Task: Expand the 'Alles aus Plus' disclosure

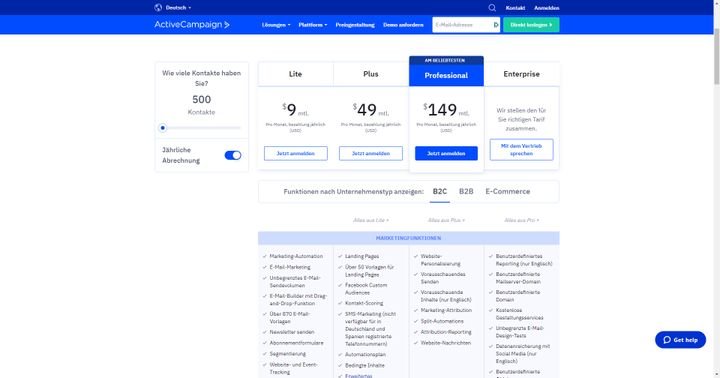Action: 446,220
